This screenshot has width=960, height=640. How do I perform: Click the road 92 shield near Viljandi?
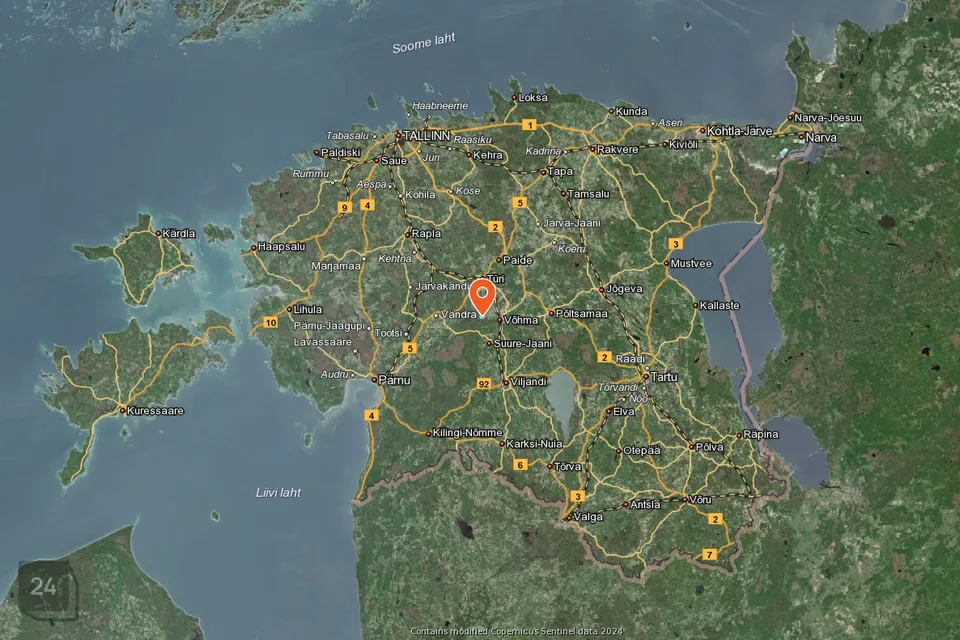click(484, 384)
